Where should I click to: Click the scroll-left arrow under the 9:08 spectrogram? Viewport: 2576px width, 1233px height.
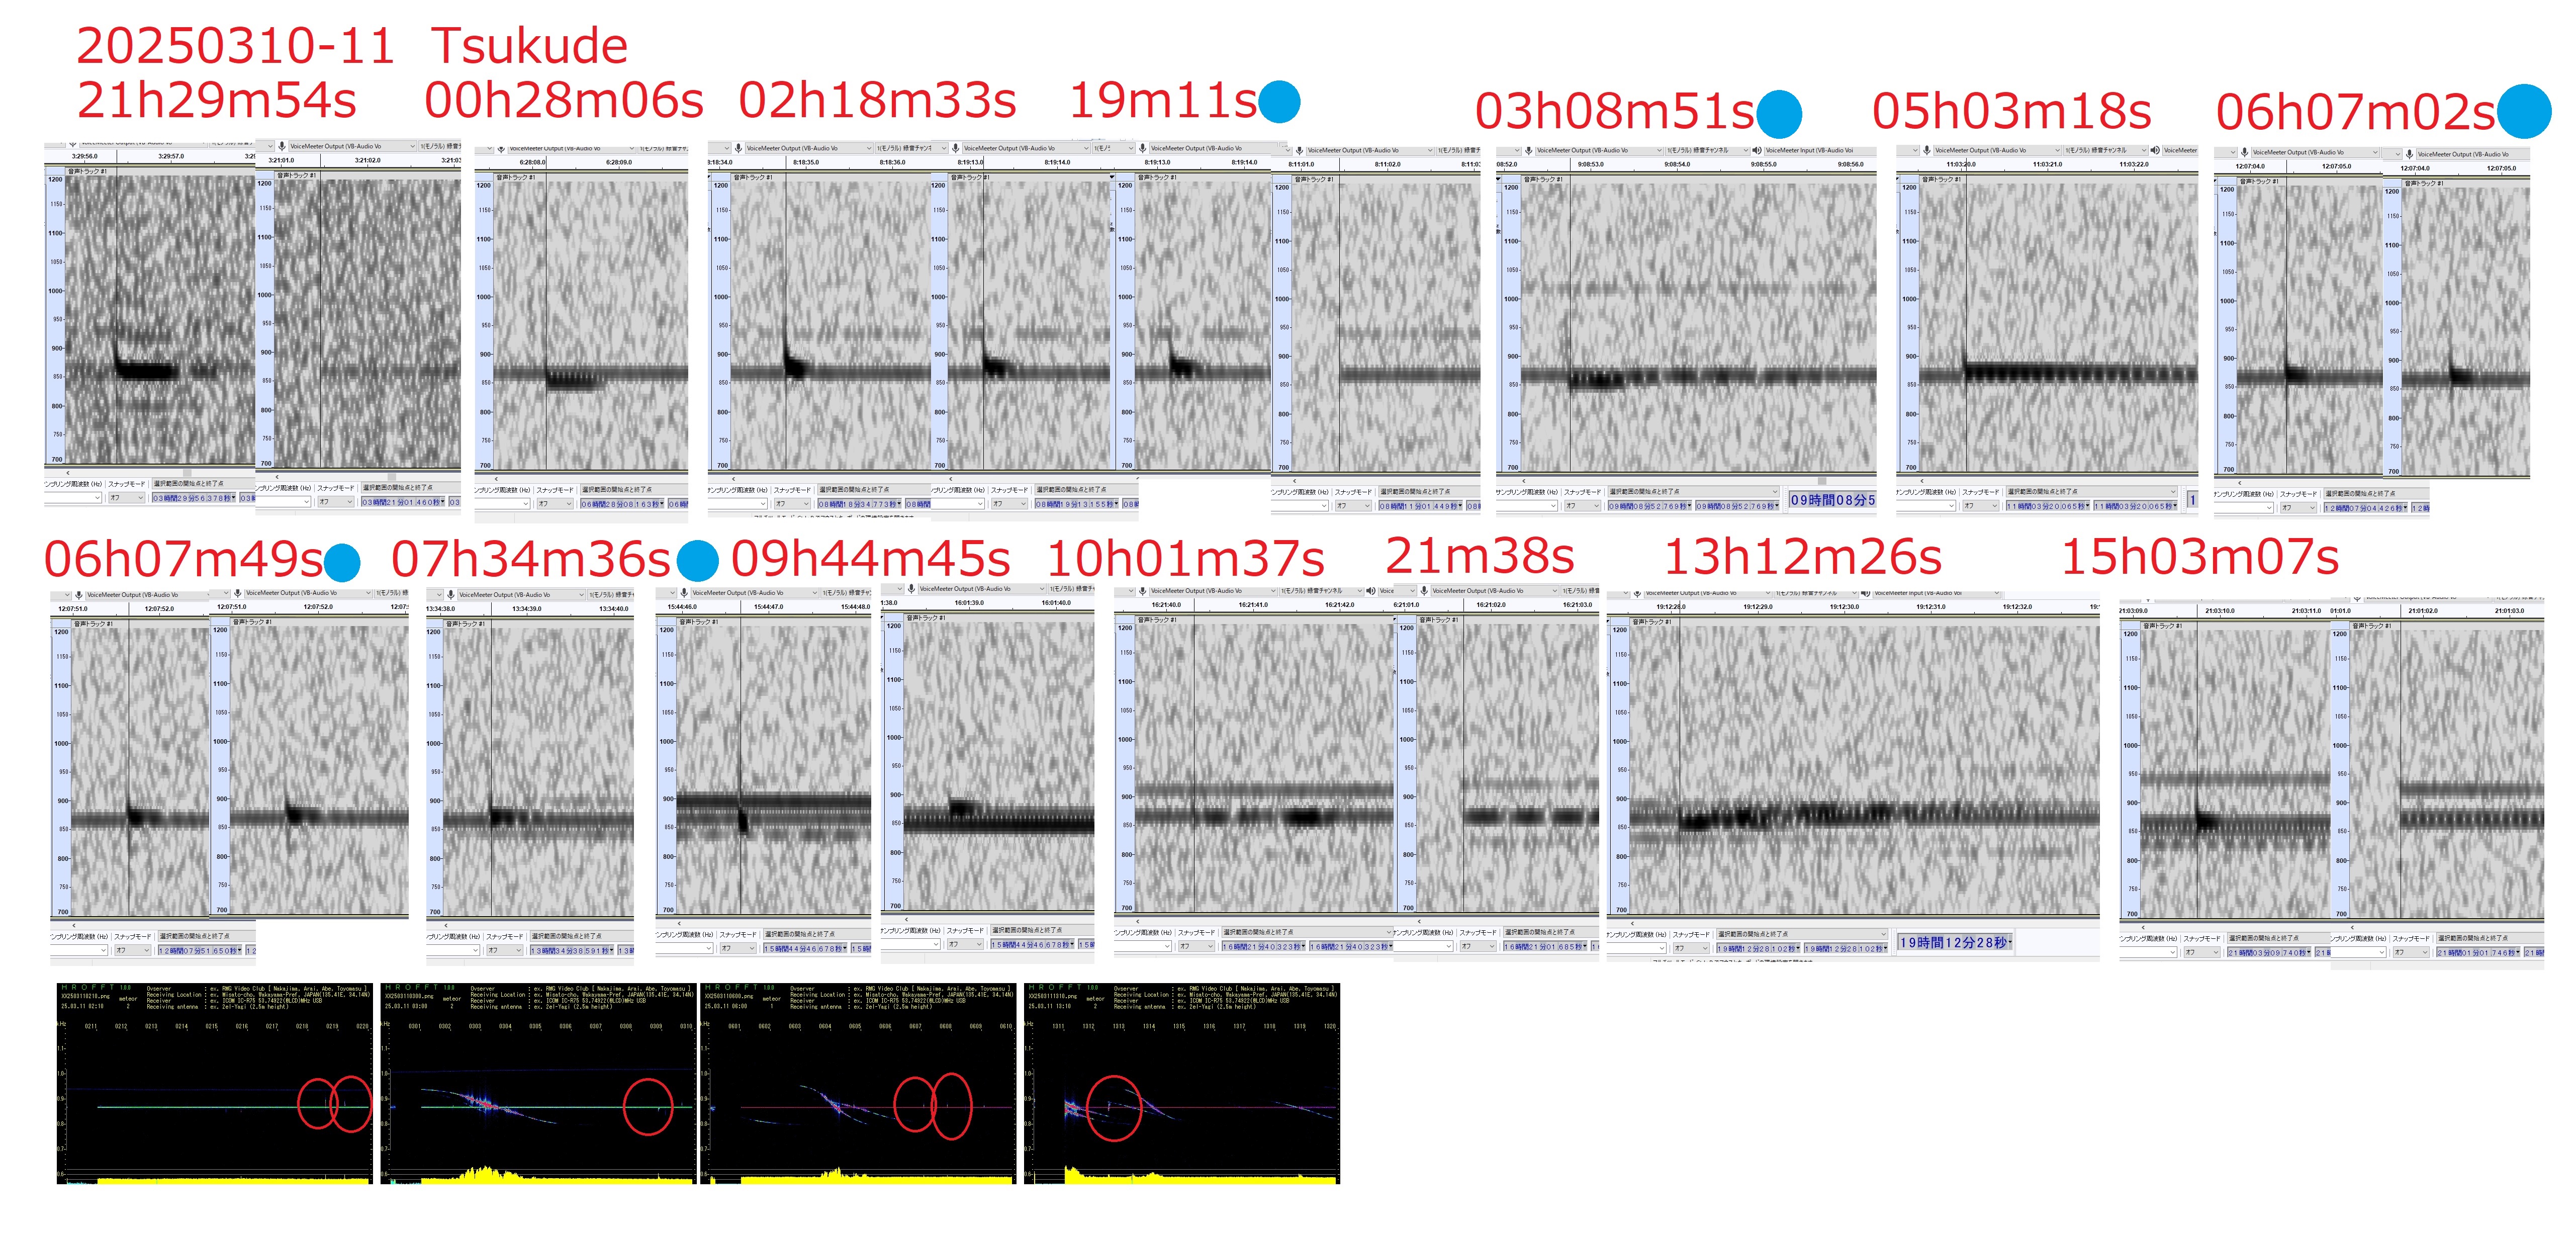[x=1523, y=481]
